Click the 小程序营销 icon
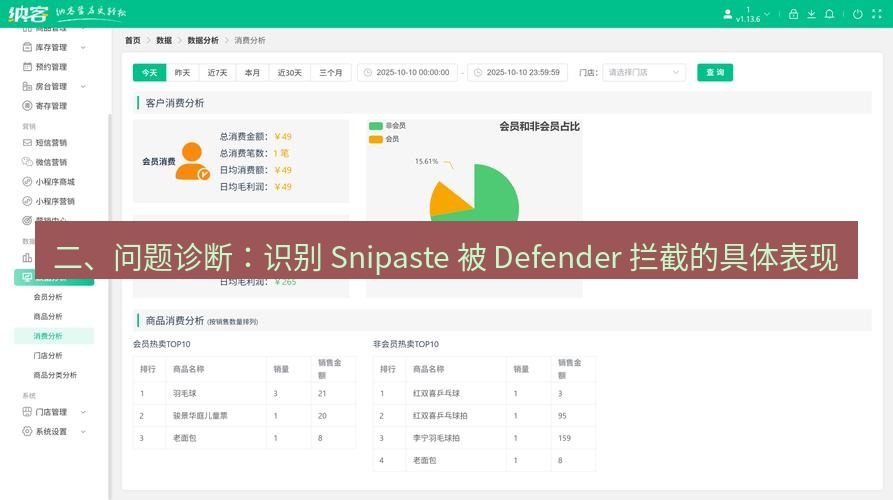 (x=27, y=201)
